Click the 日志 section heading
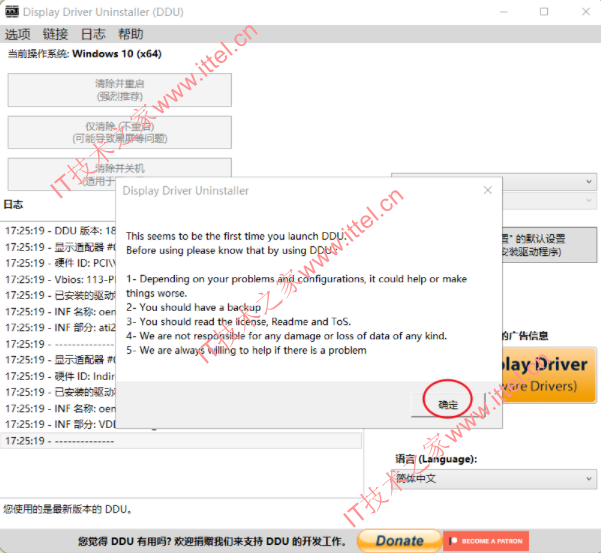The width and height of the screenshot is (601, 553). 13,204
